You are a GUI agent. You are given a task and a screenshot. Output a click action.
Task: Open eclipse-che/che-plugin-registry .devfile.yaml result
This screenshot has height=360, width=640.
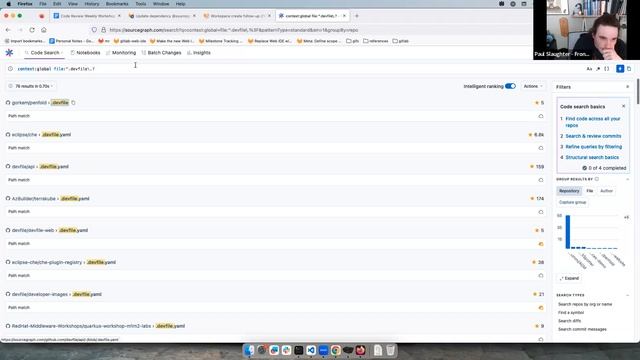coord(64,262)
